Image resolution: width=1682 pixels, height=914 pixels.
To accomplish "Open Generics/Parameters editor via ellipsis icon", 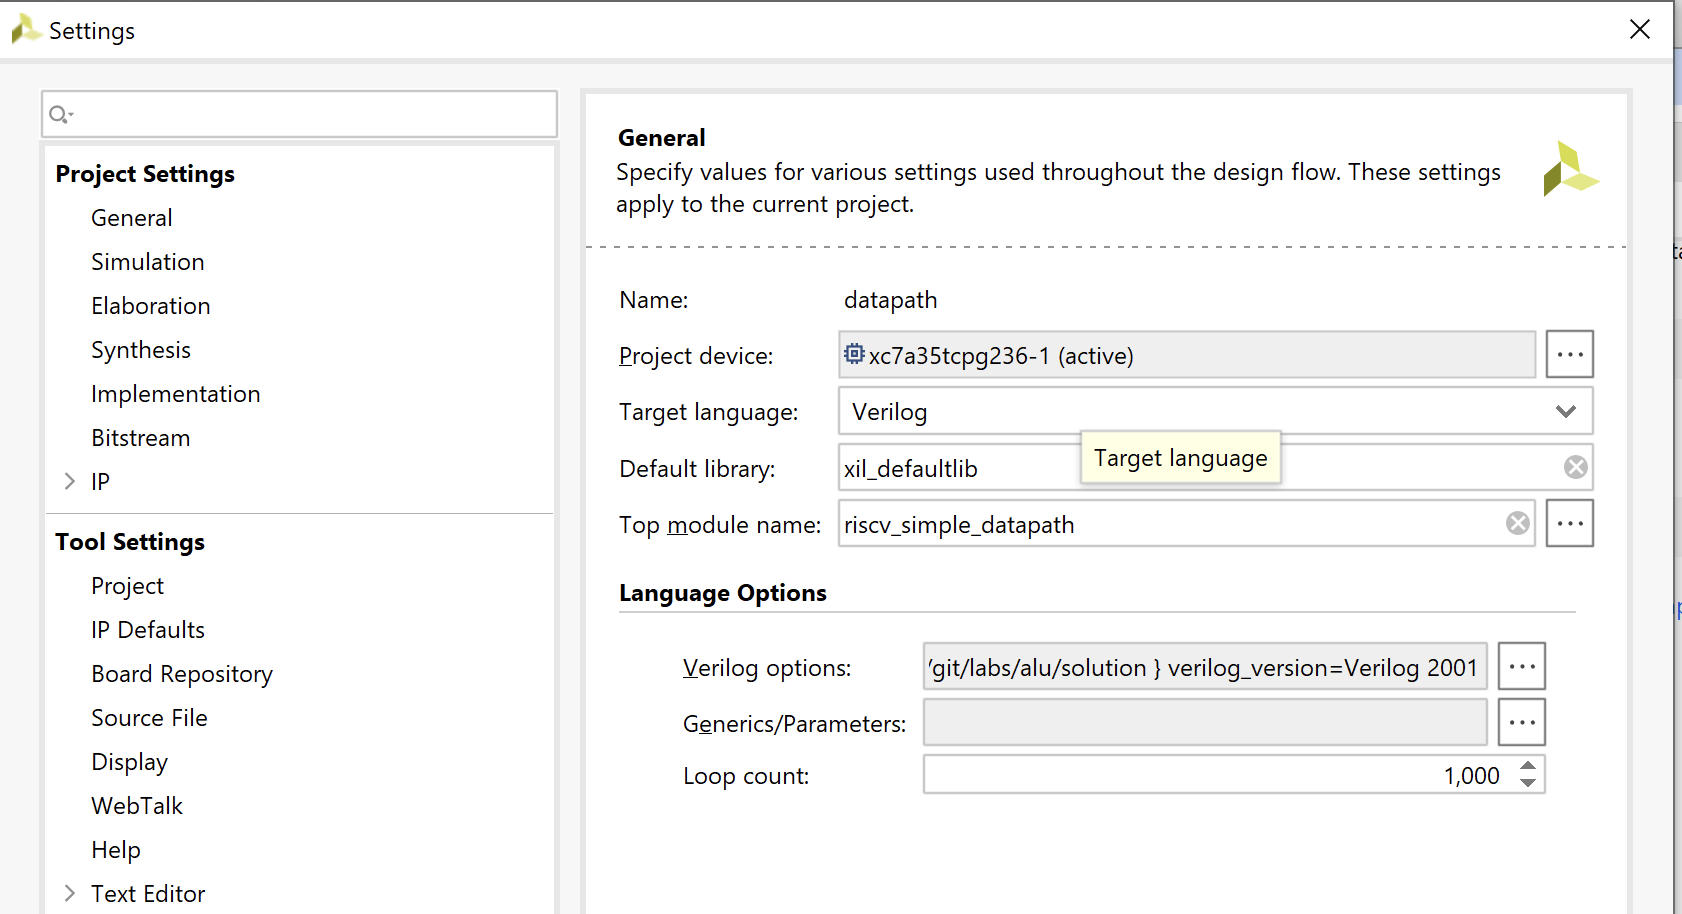I will pos(1521,722).
